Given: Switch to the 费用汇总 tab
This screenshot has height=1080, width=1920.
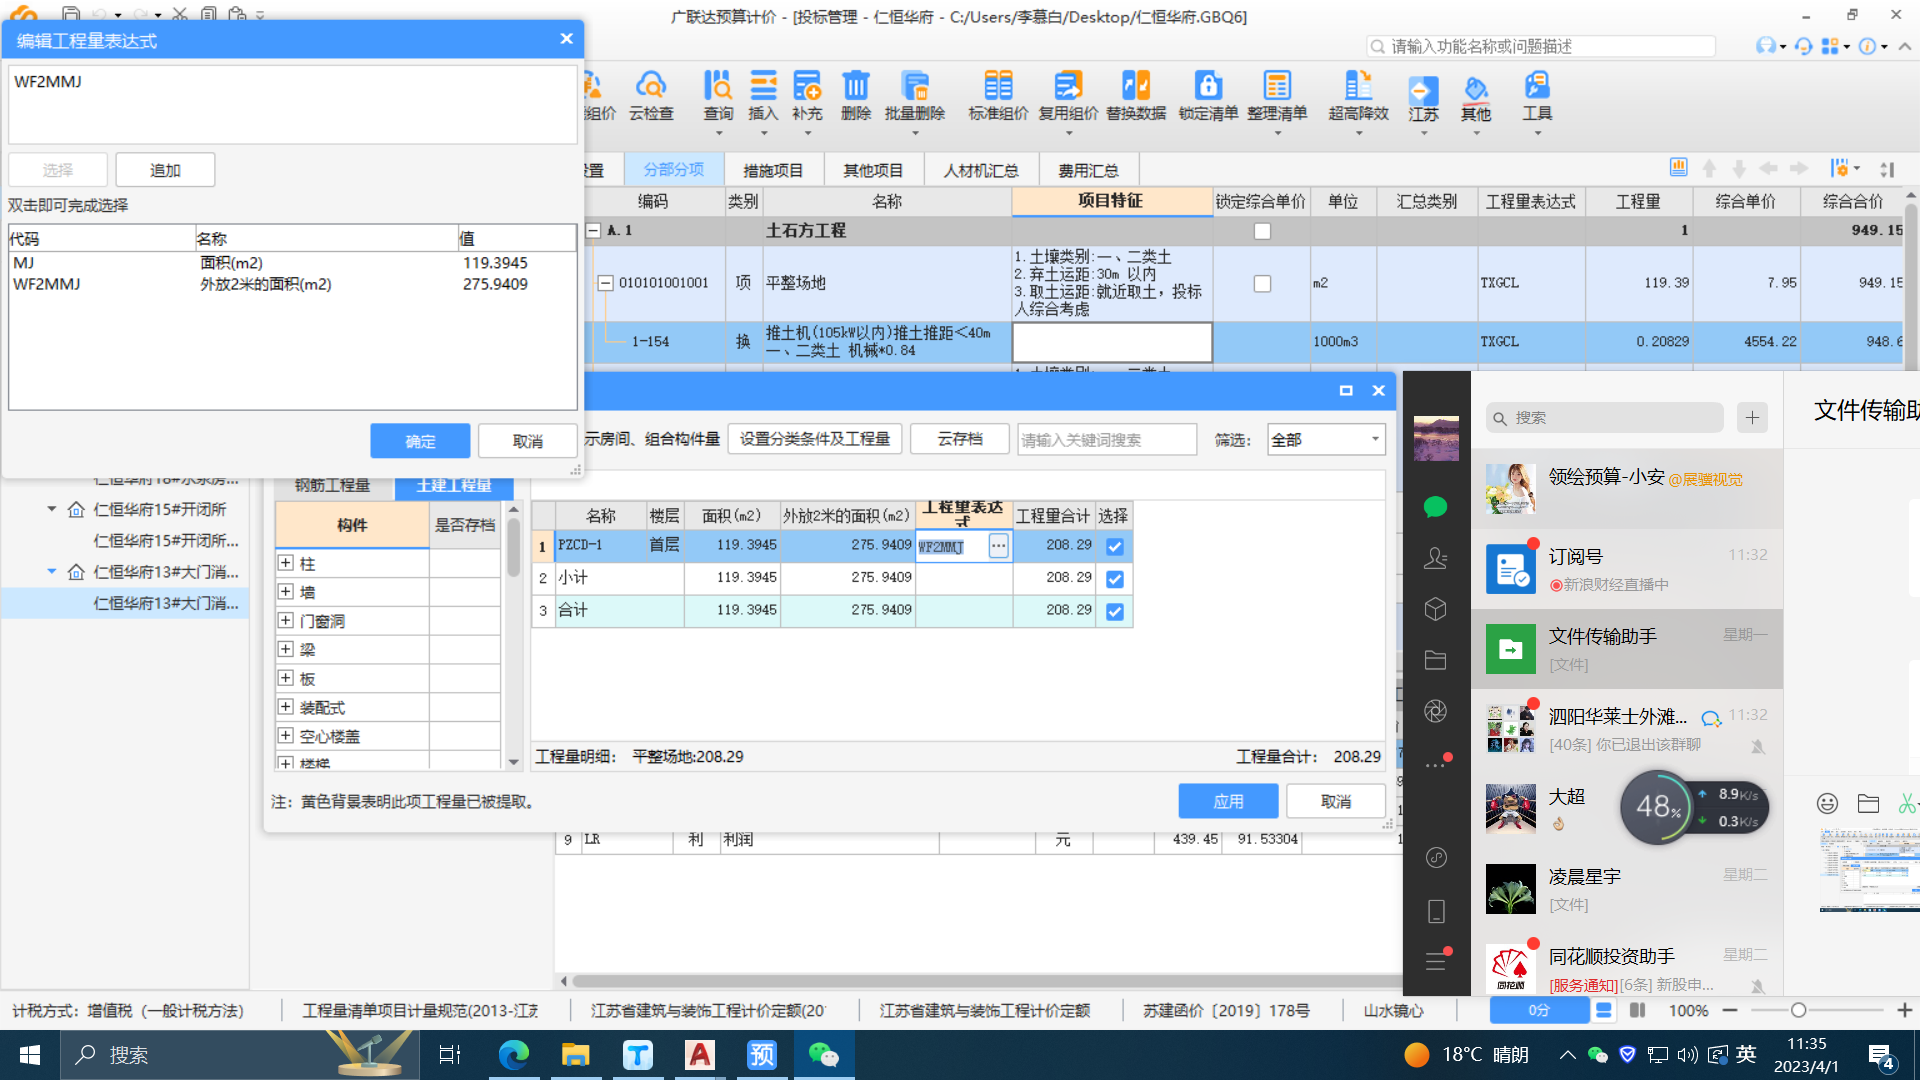Looking at the screenshot, I should tap(1089, 170).
